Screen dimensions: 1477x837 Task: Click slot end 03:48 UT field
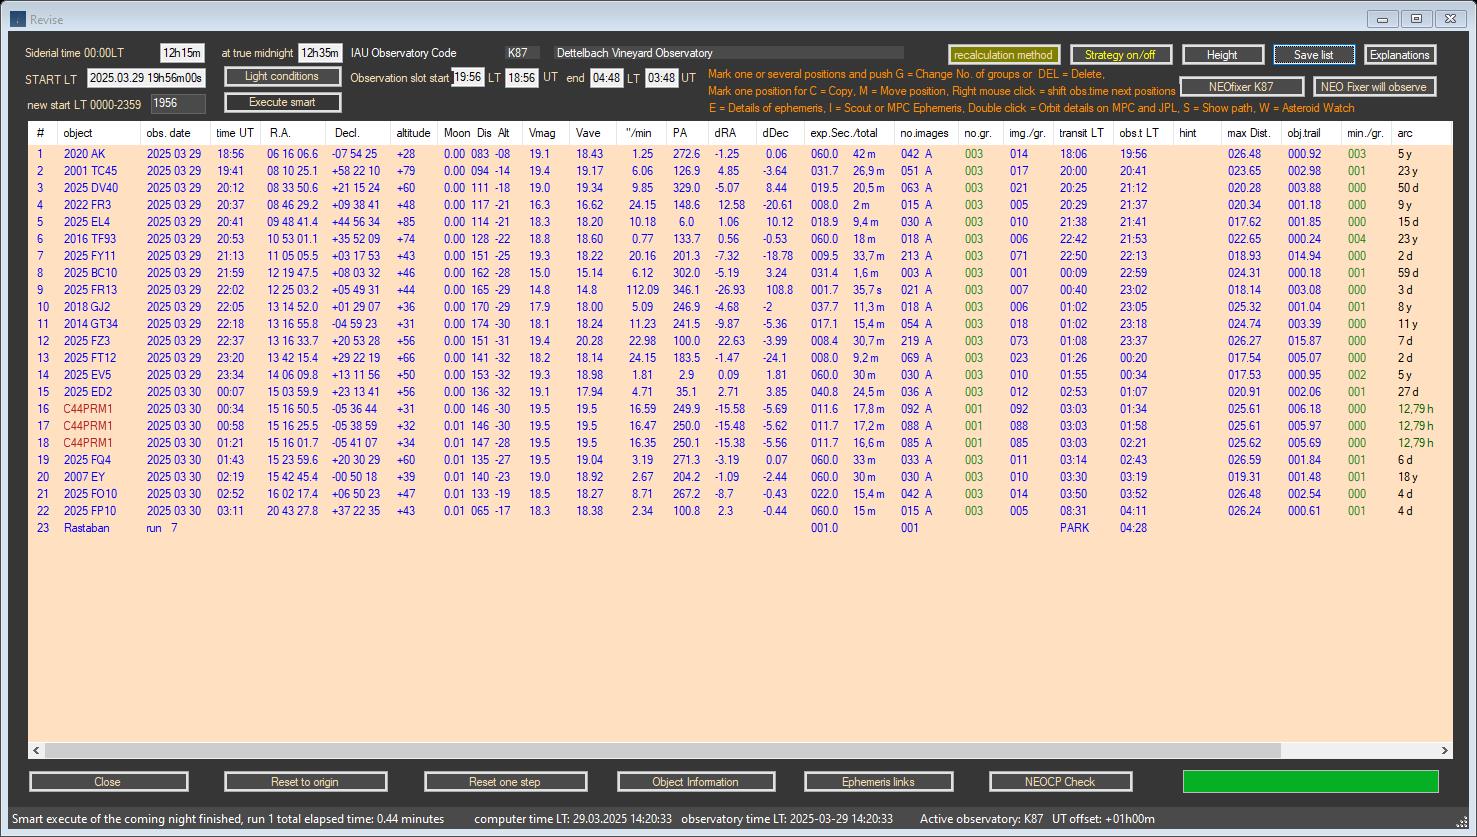tap(661, 77)
